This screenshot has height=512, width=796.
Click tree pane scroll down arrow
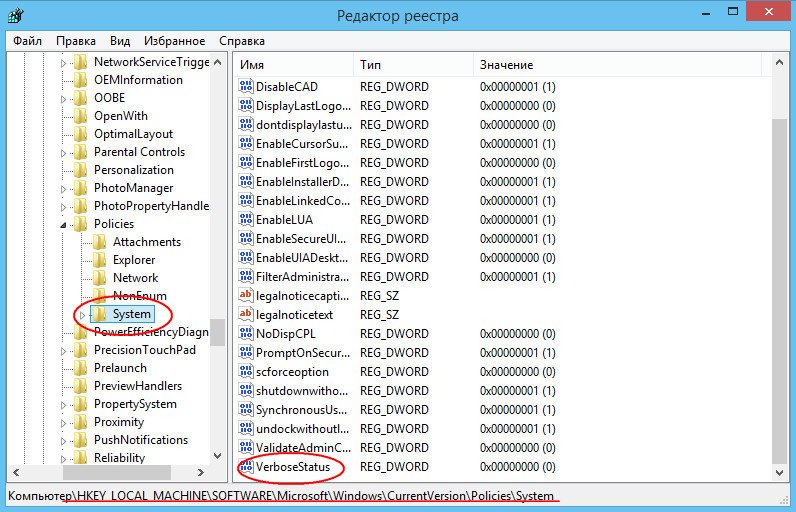(217, 456)
